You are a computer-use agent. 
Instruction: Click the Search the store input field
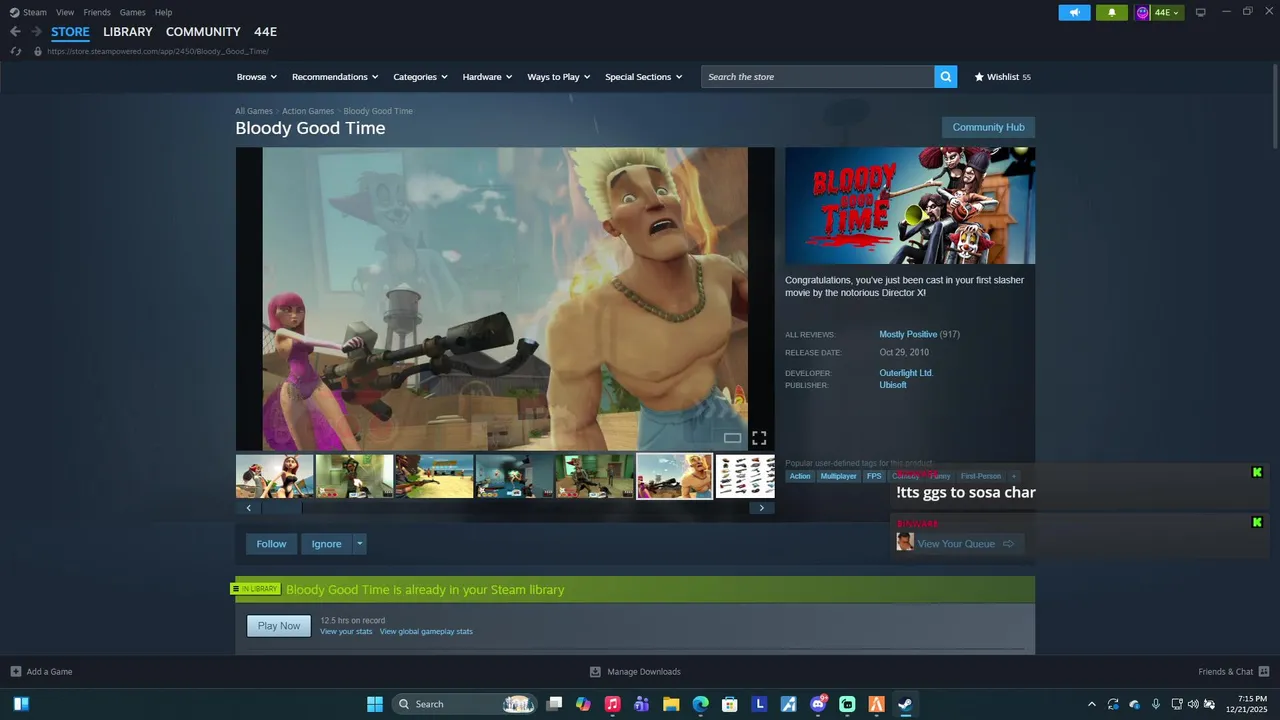coord(818,76)
